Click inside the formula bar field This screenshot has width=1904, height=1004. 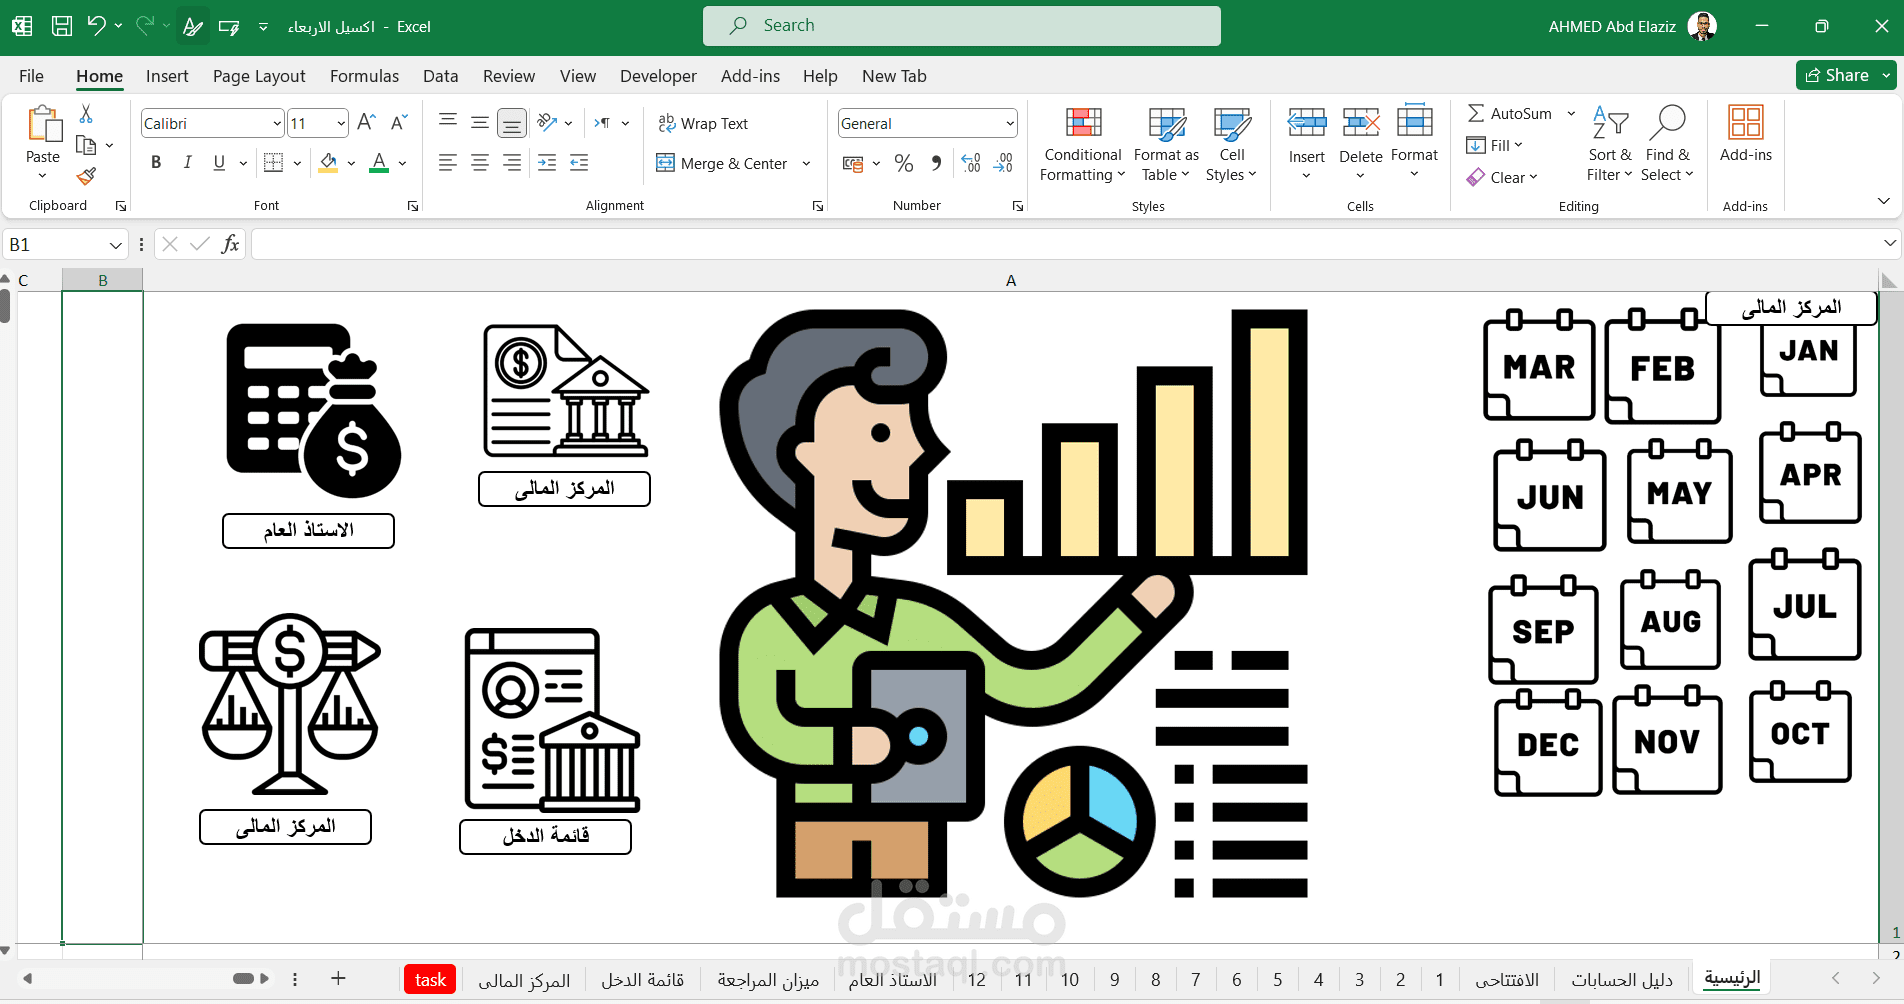[x=1064, y=244]
